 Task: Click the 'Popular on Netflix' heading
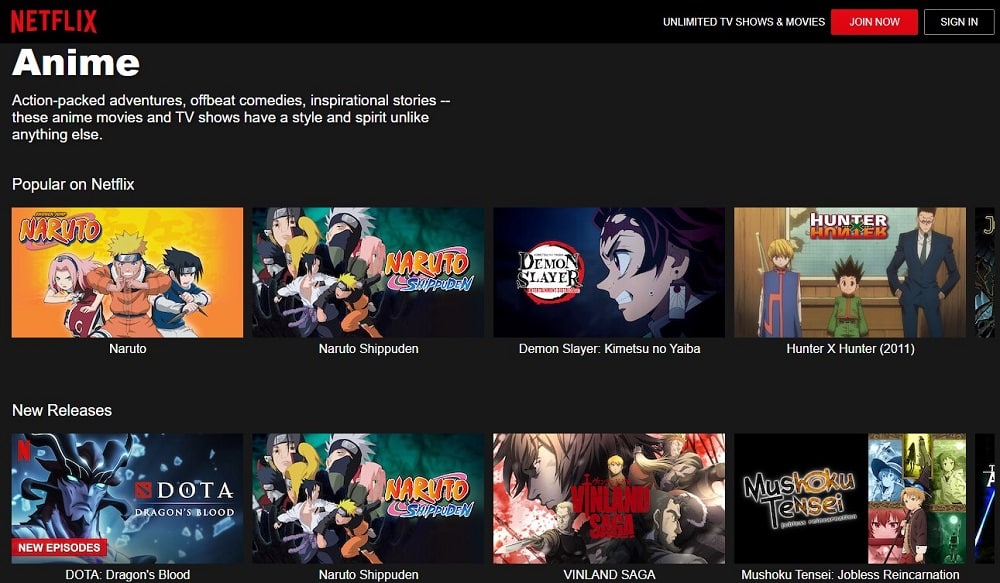coord(73,184)
